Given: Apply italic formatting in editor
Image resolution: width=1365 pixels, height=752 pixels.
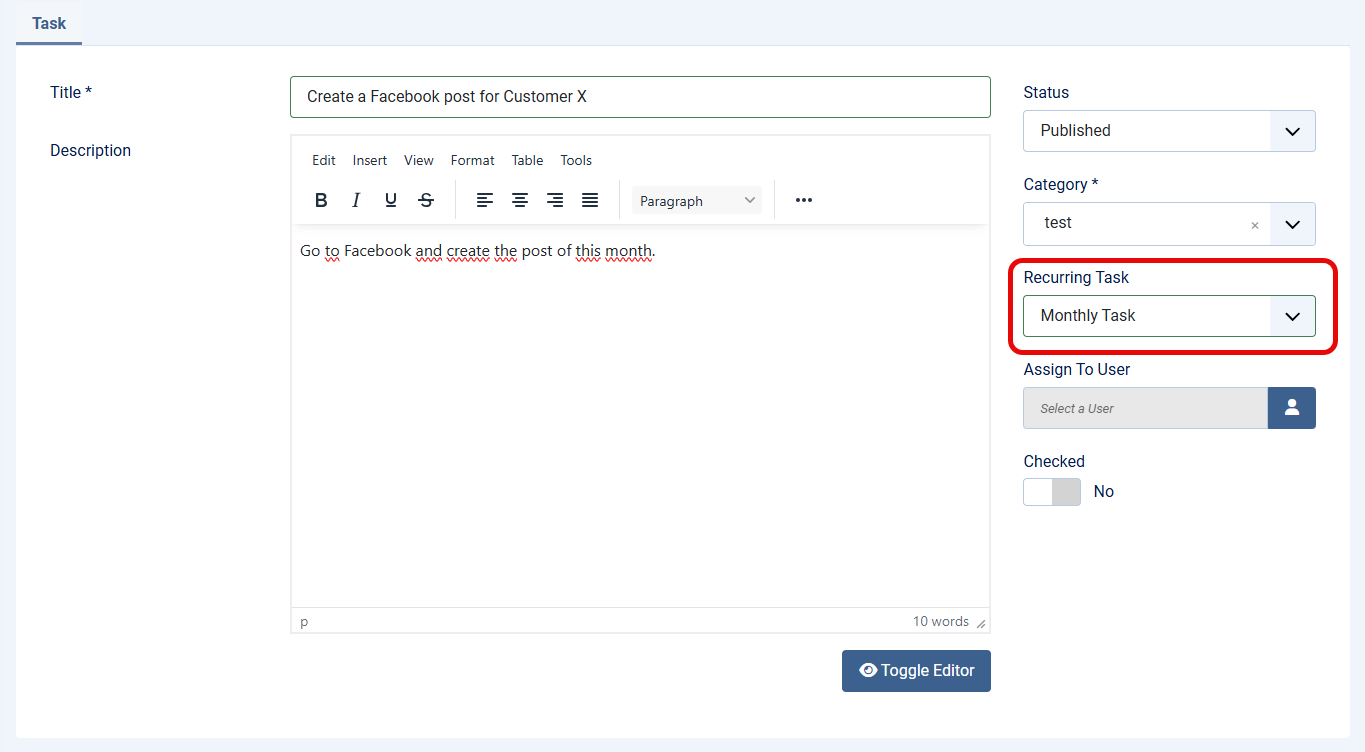Looking at the screenshot, I should [x=356, y=200].
